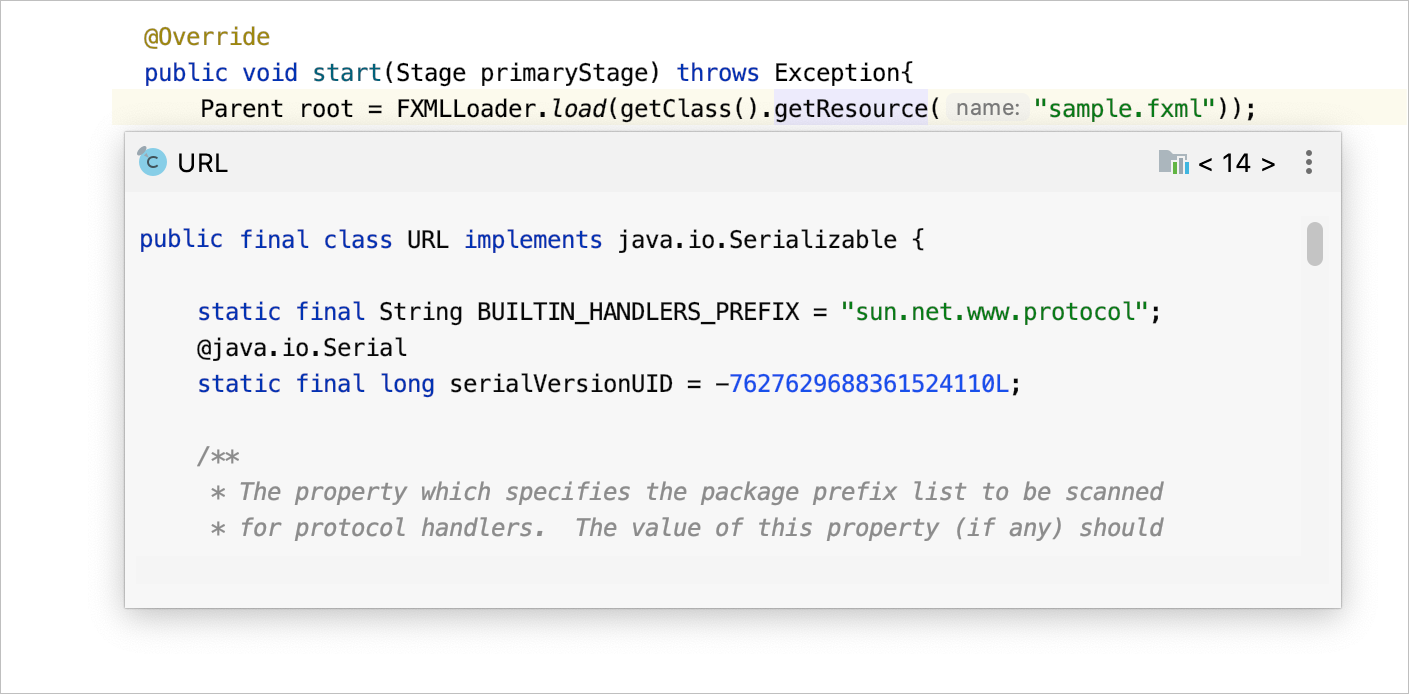Navigate back with the previous arrow
The width and height of the screenshot is (1409, 694).
point(1207,163)
